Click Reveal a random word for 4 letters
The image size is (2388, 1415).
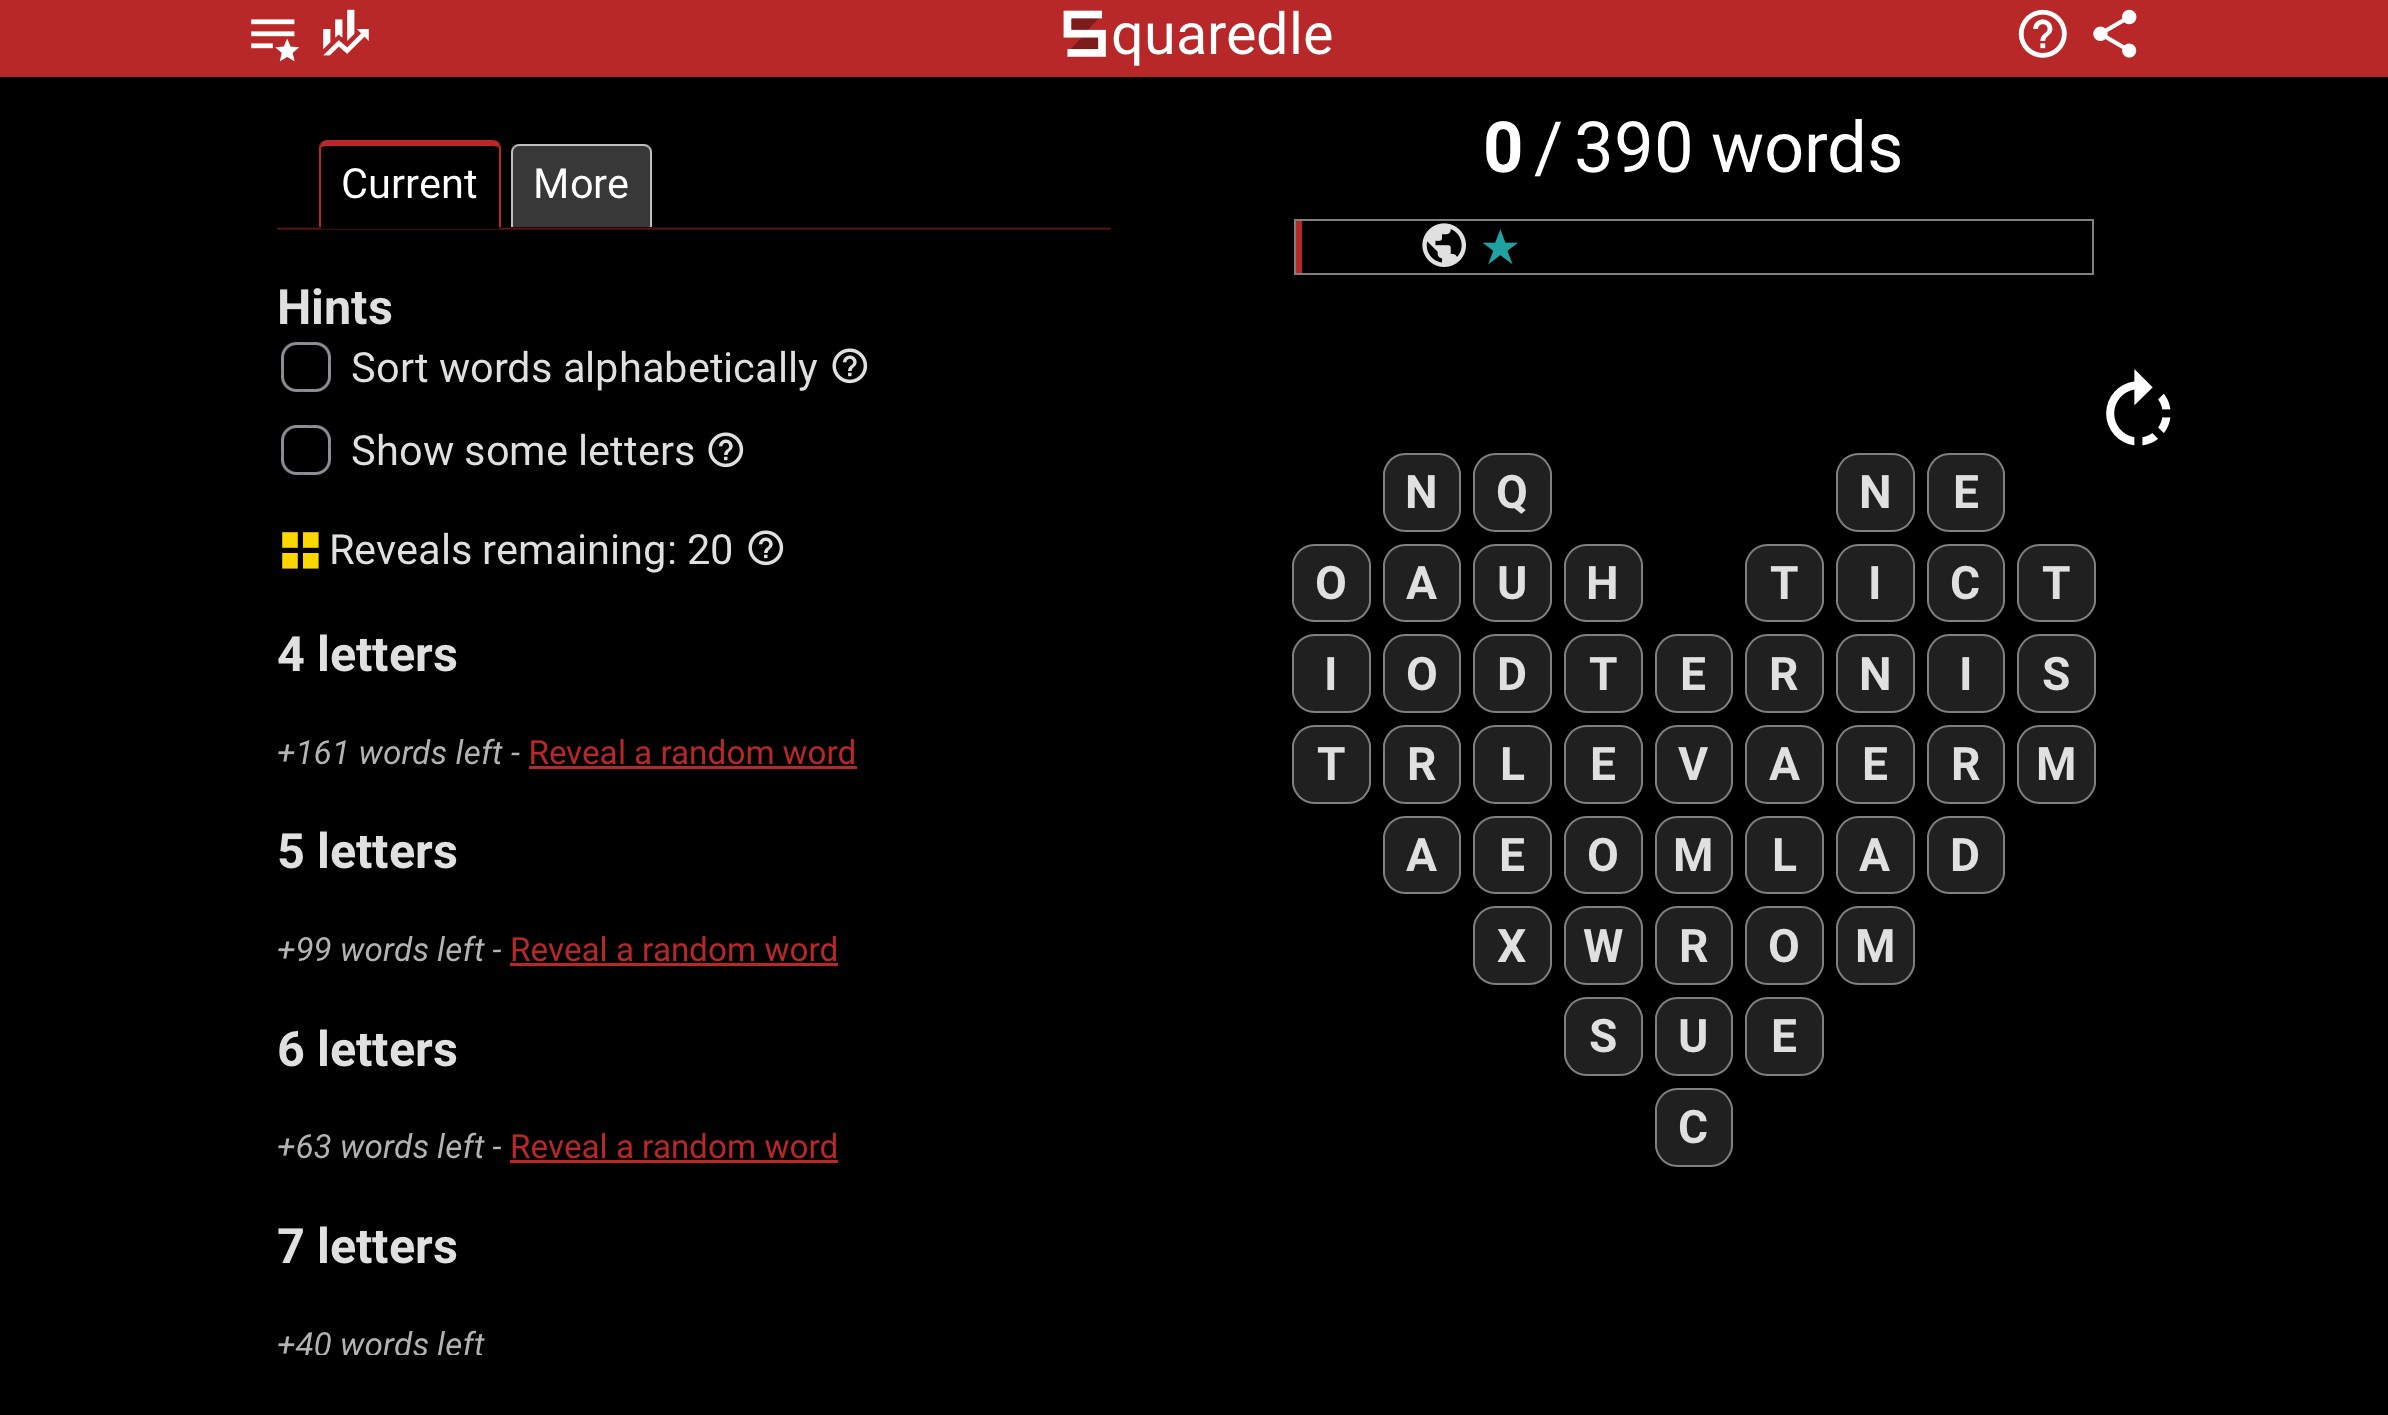pos(692,750)
